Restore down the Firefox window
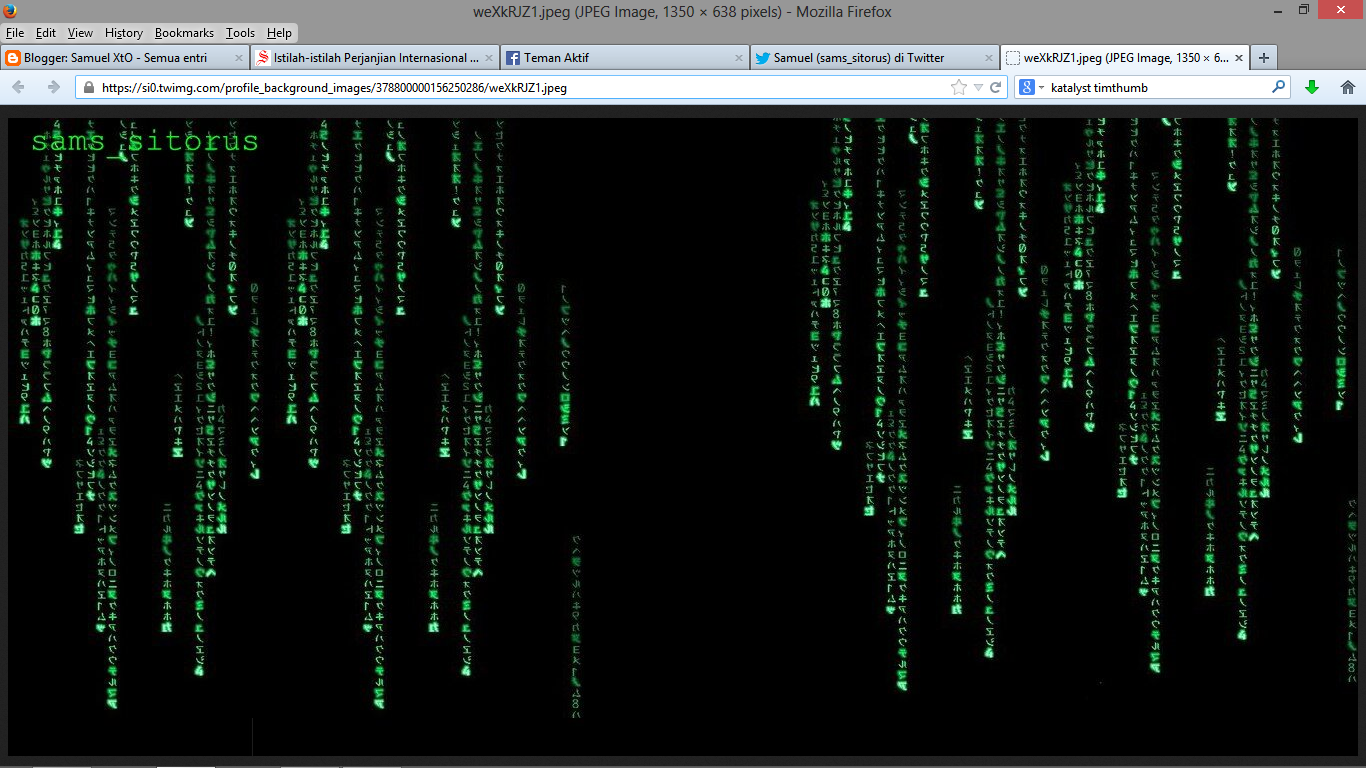This screenshot has height=768, width=1366. coord(1304,9)
